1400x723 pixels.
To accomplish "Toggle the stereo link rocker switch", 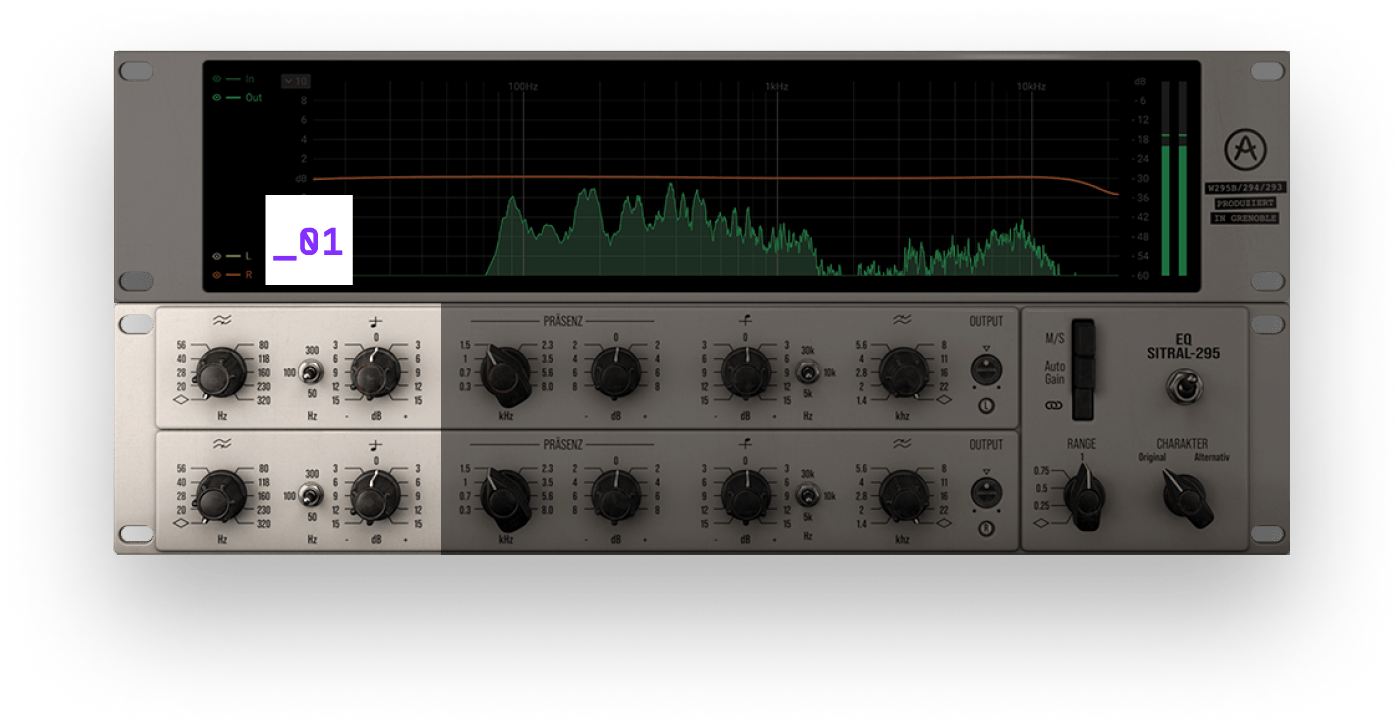I will [x=1084, y=404].
